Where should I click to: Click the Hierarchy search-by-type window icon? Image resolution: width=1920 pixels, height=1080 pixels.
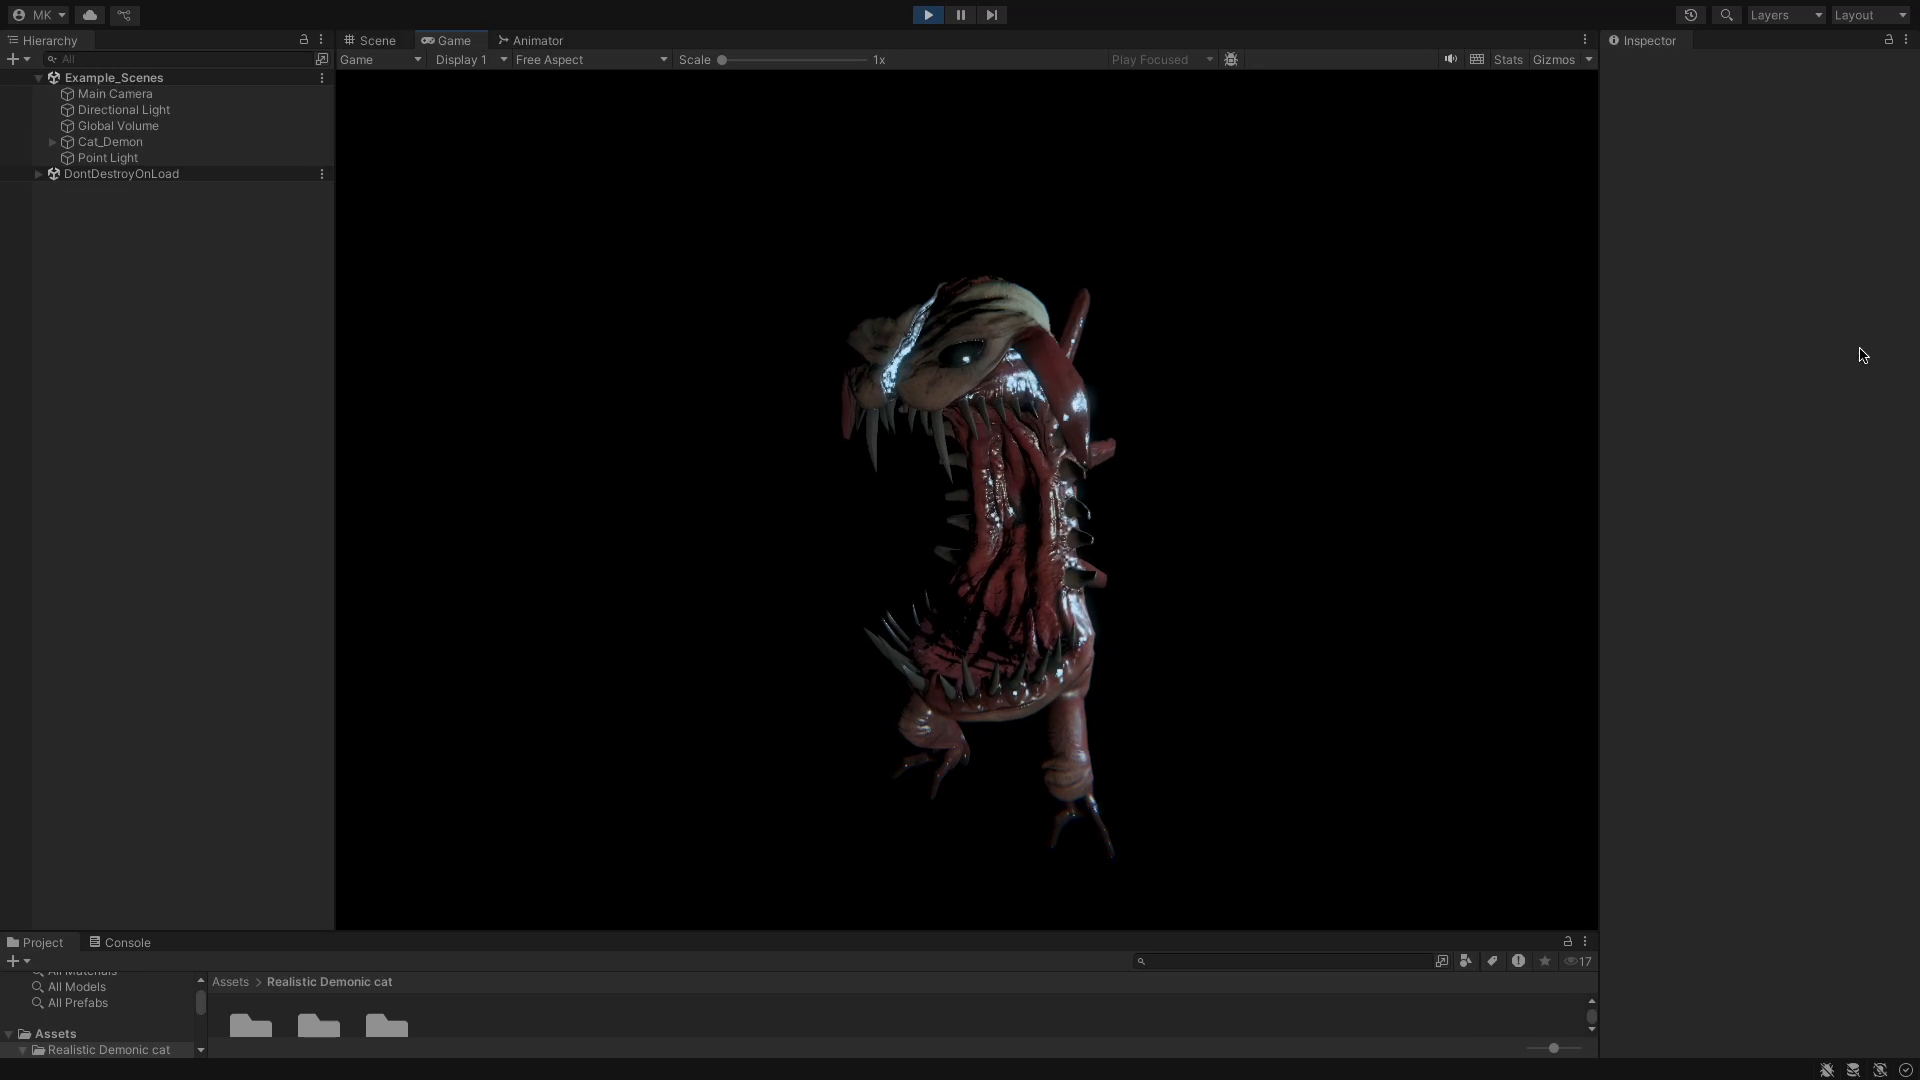click(322, 59)
